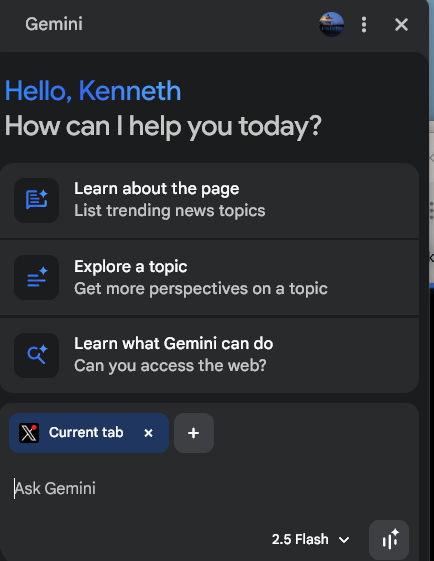The width and height of the screenshot is (434, 561).
Task: Focus the Ask Gemini input field
Action: tap(209, 488)
